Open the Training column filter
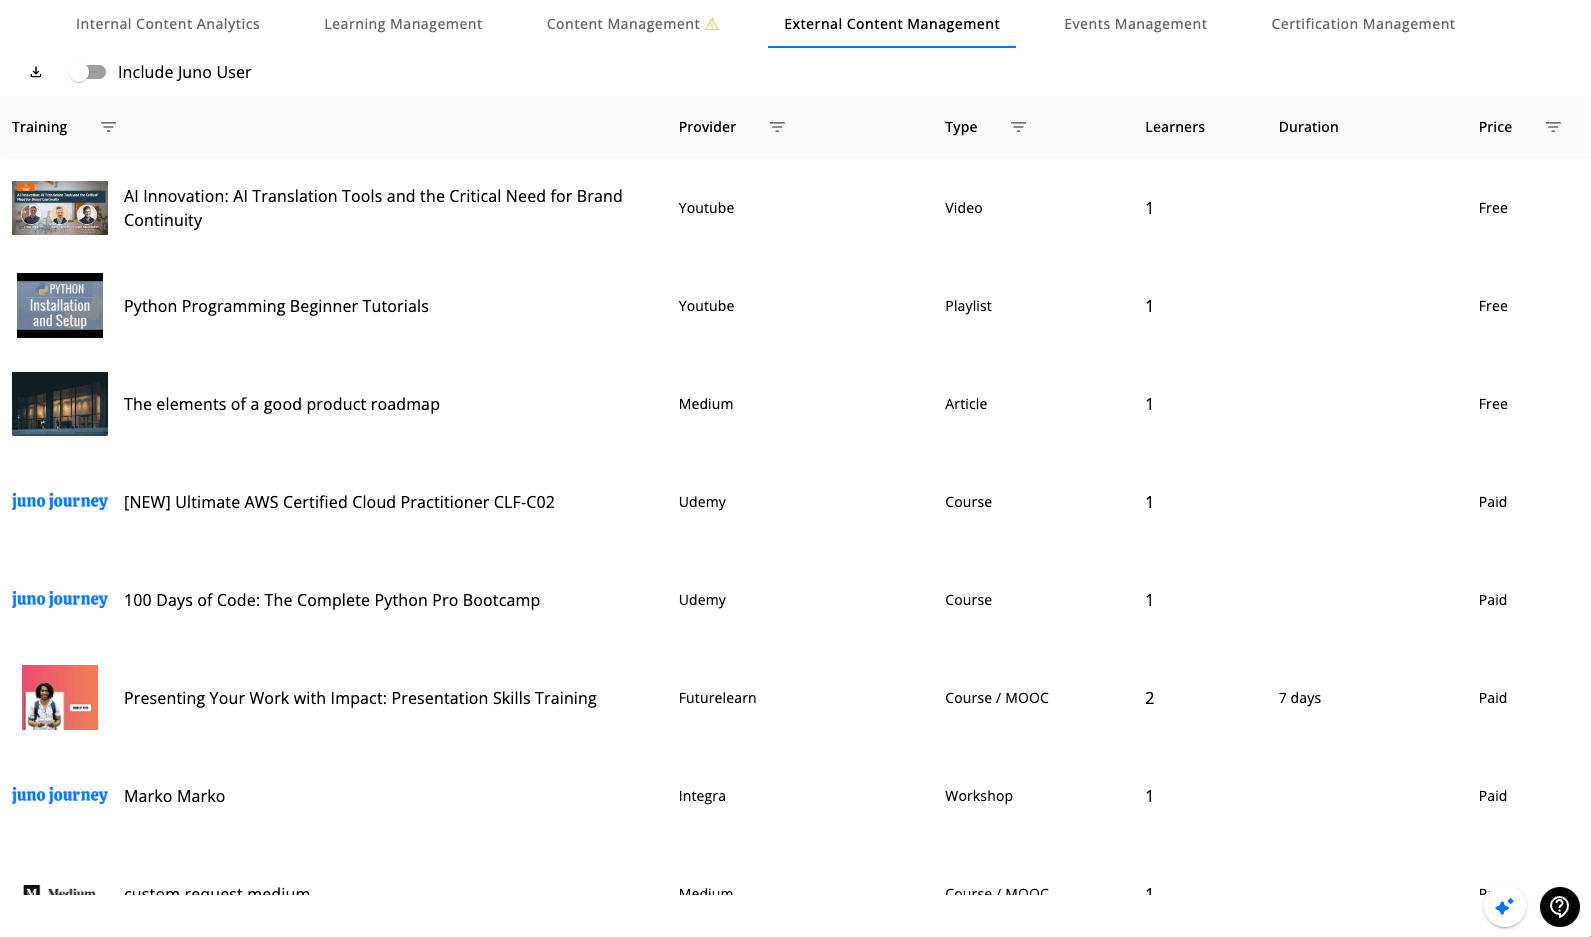Screen dimensions: 1591x937 point(108,127)
